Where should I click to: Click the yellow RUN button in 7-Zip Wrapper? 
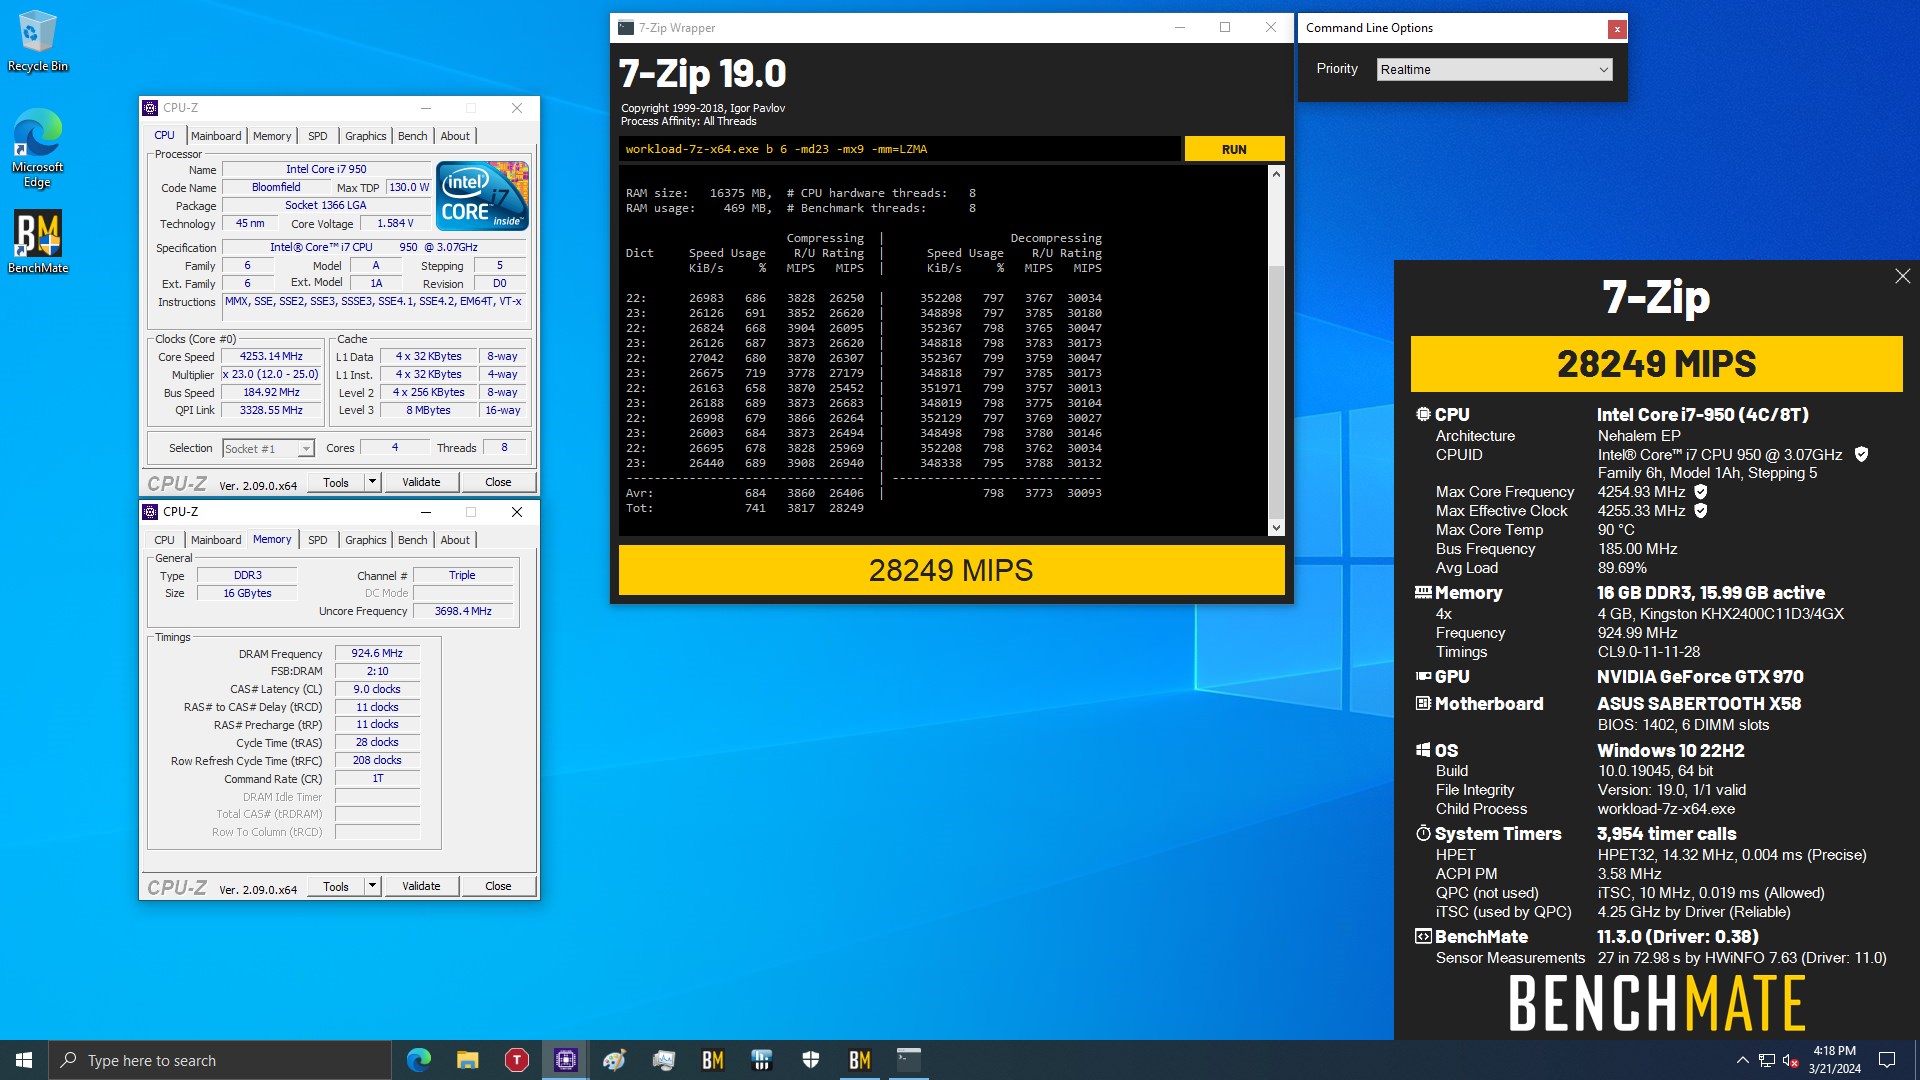[x=1234, y=149]
